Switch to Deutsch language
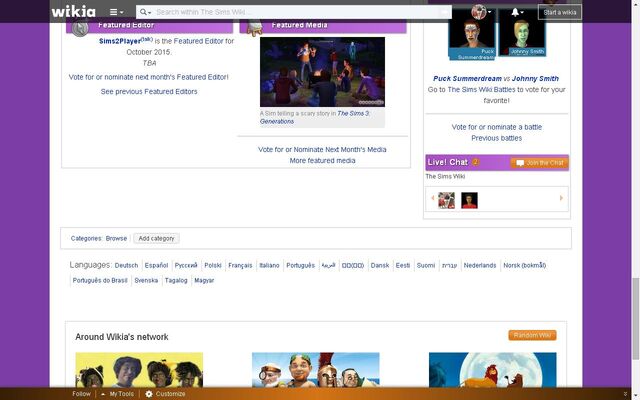The height and width of the screenshot is (400, 640). click(126, 265)
